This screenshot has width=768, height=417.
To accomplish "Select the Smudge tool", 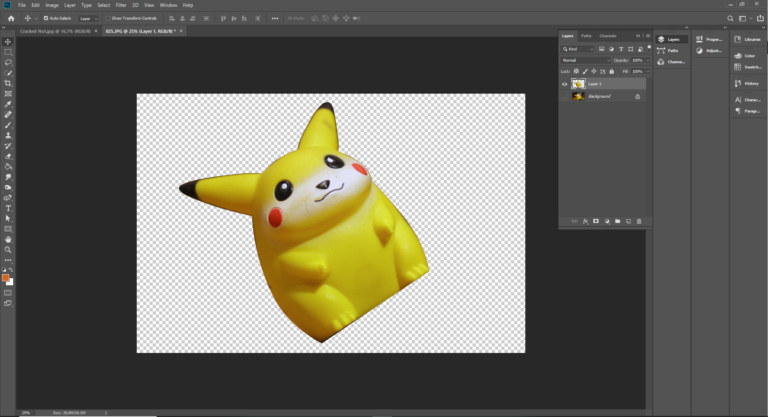I will pos(8,177).
